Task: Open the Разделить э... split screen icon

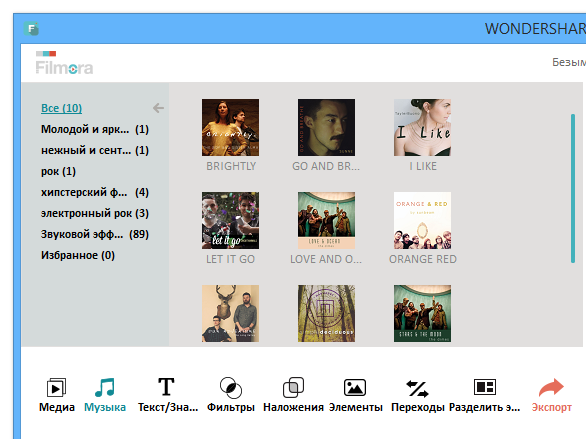Action: [x=485, y=387]
